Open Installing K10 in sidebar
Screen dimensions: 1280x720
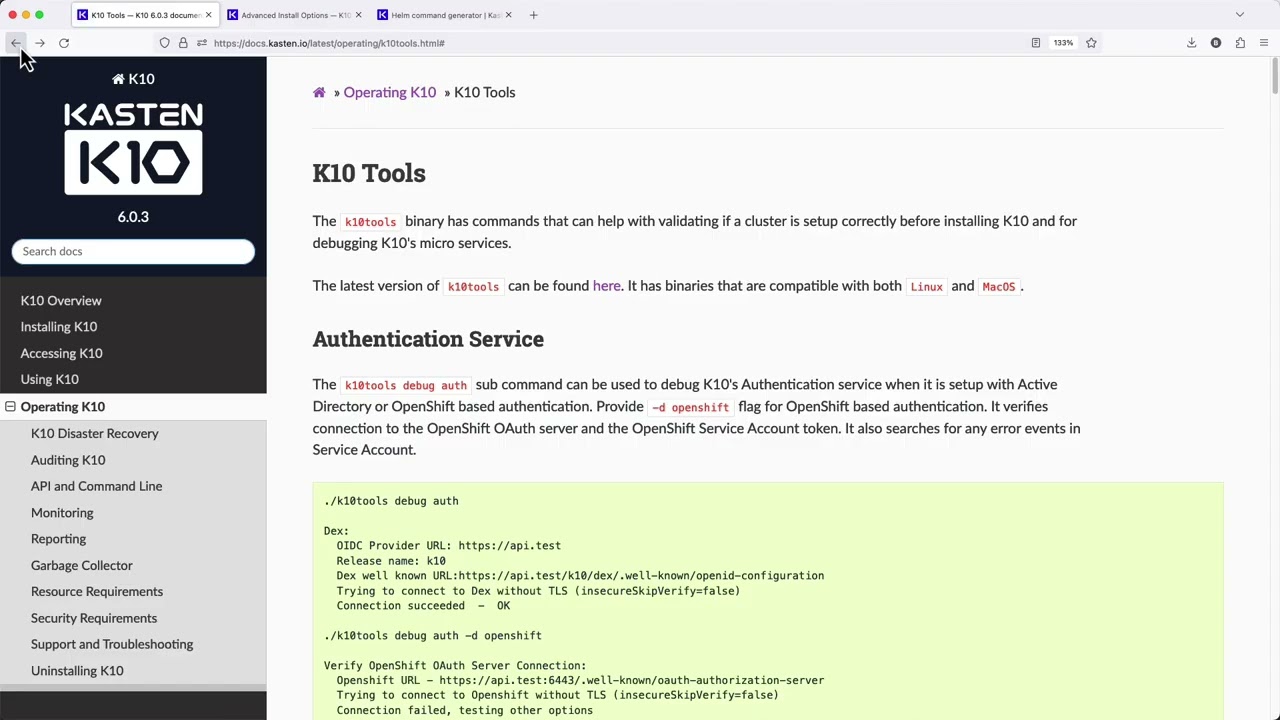pos(59,327)
